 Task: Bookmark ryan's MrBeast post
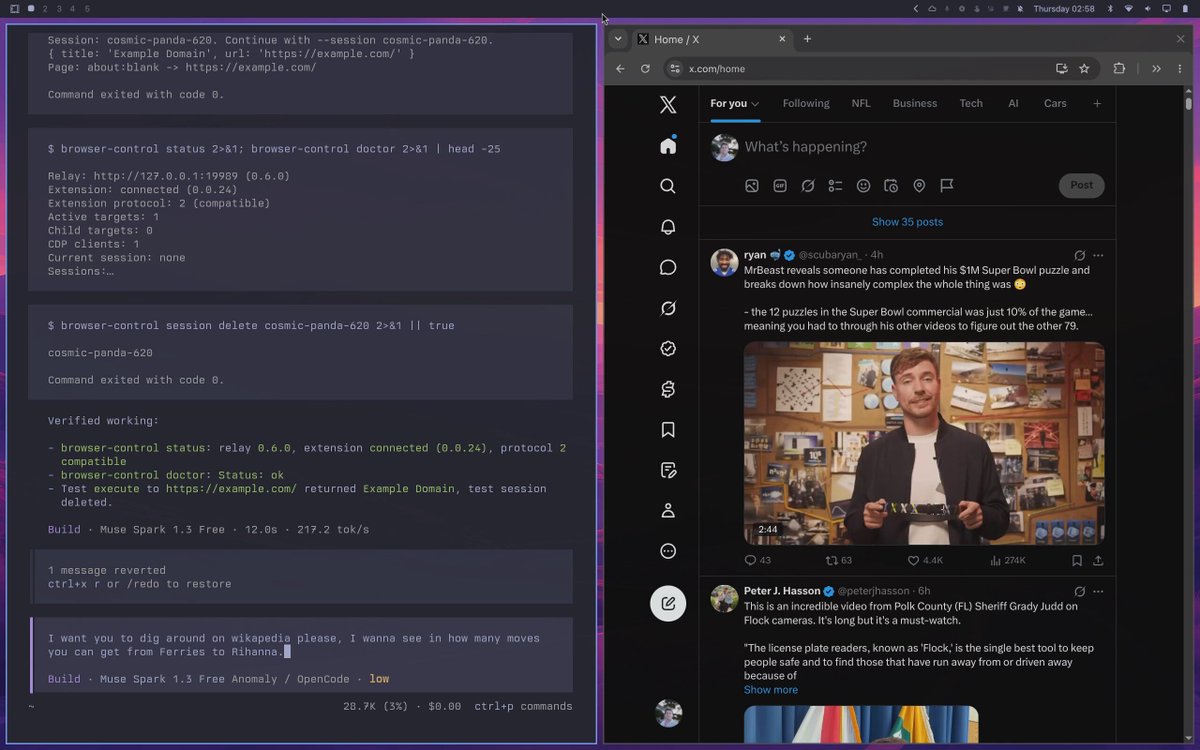(x=1077, y=561)
